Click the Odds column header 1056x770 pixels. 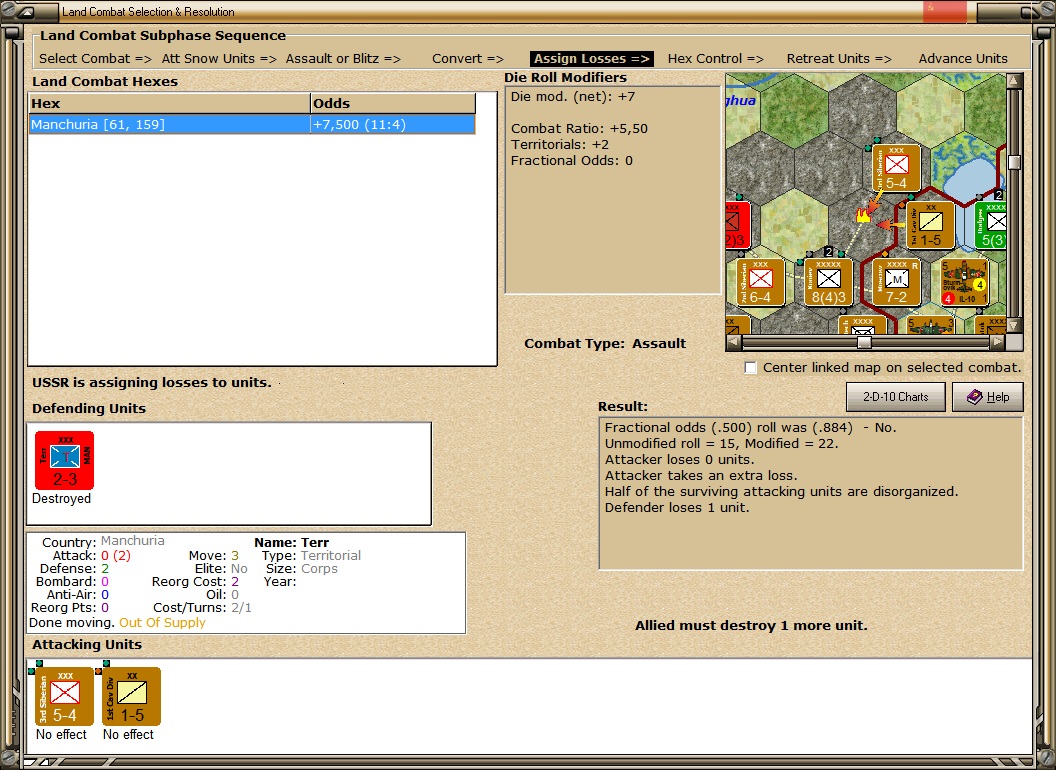pos(393,103)
